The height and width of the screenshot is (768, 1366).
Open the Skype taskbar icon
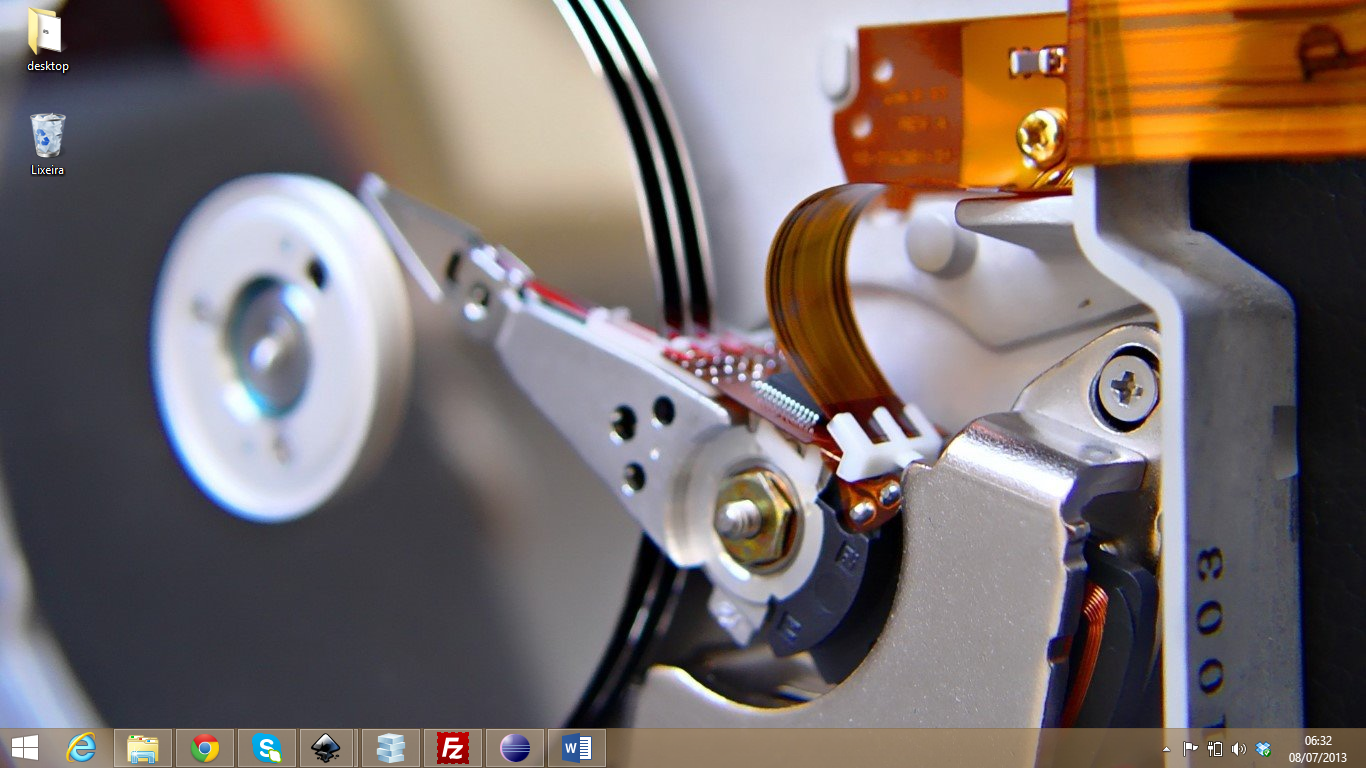pos(267,748)
